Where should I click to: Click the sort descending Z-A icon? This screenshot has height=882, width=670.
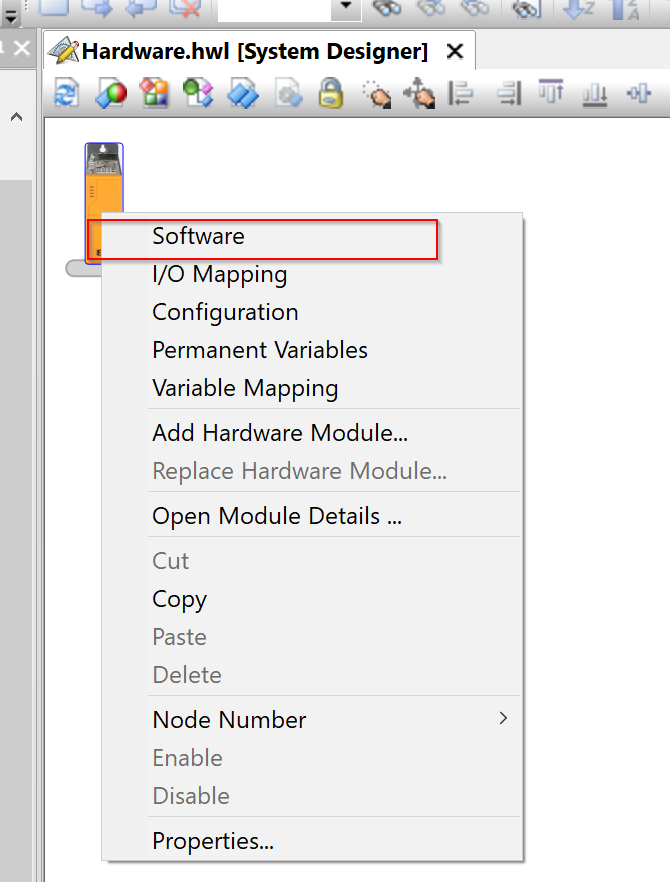626,8
